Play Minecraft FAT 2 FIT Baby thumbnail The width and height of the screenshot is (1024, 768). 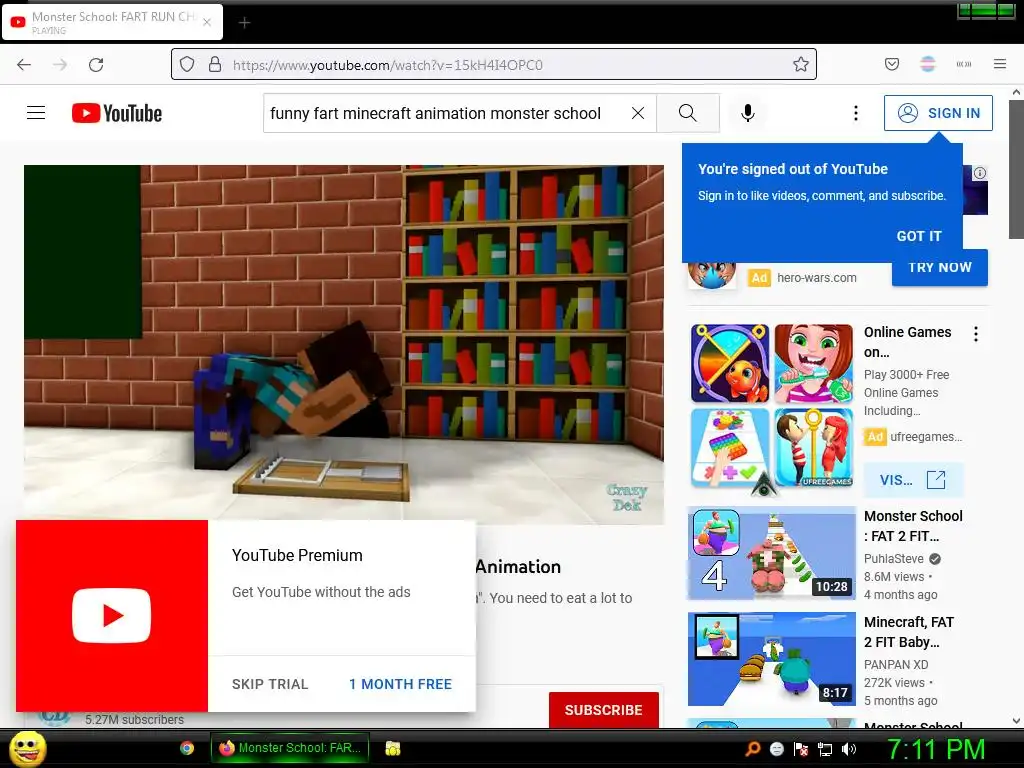point(771,658)
